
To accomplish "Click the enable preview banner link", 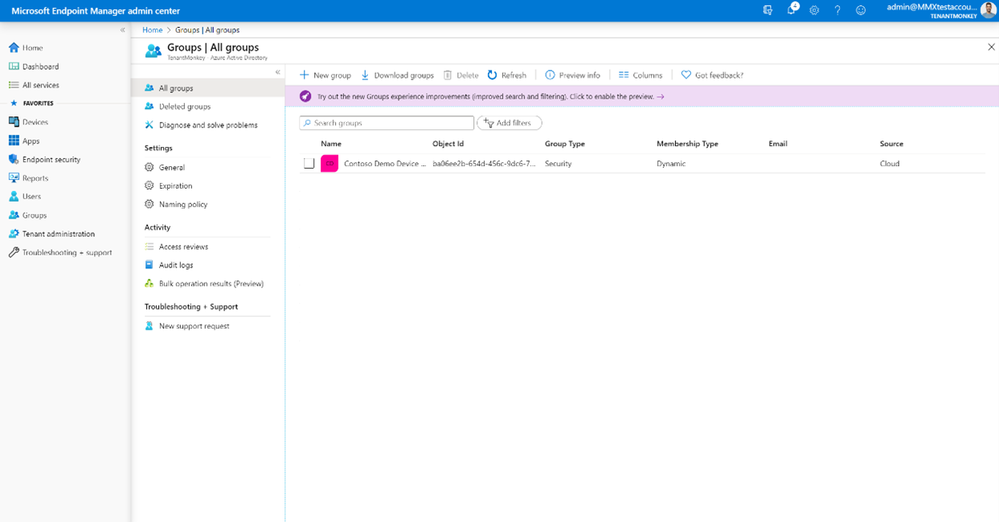I will tap(491, 97).
